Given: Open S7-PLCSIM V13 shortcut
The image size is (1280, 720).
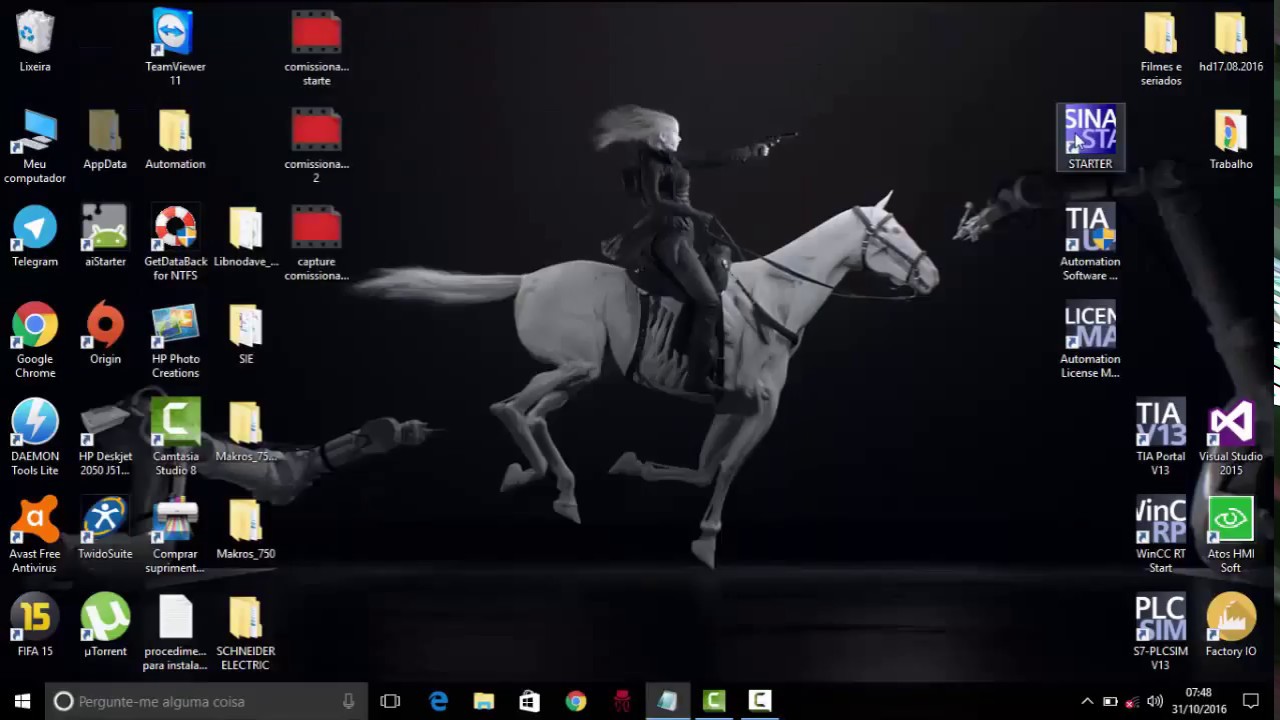Looking at the screenshot, I should 1160,632.
